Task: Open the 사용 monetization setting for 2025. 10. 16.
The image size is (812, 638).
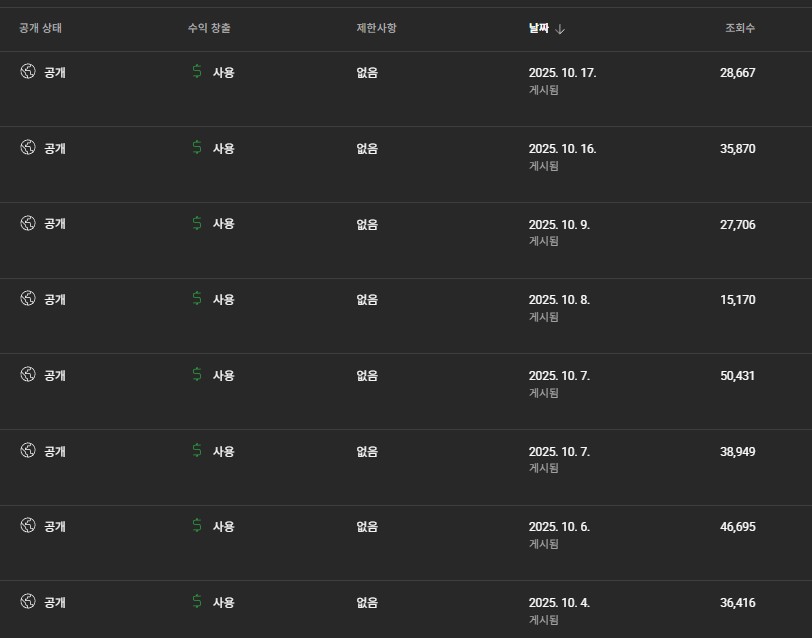Action: tap(223, 148)
